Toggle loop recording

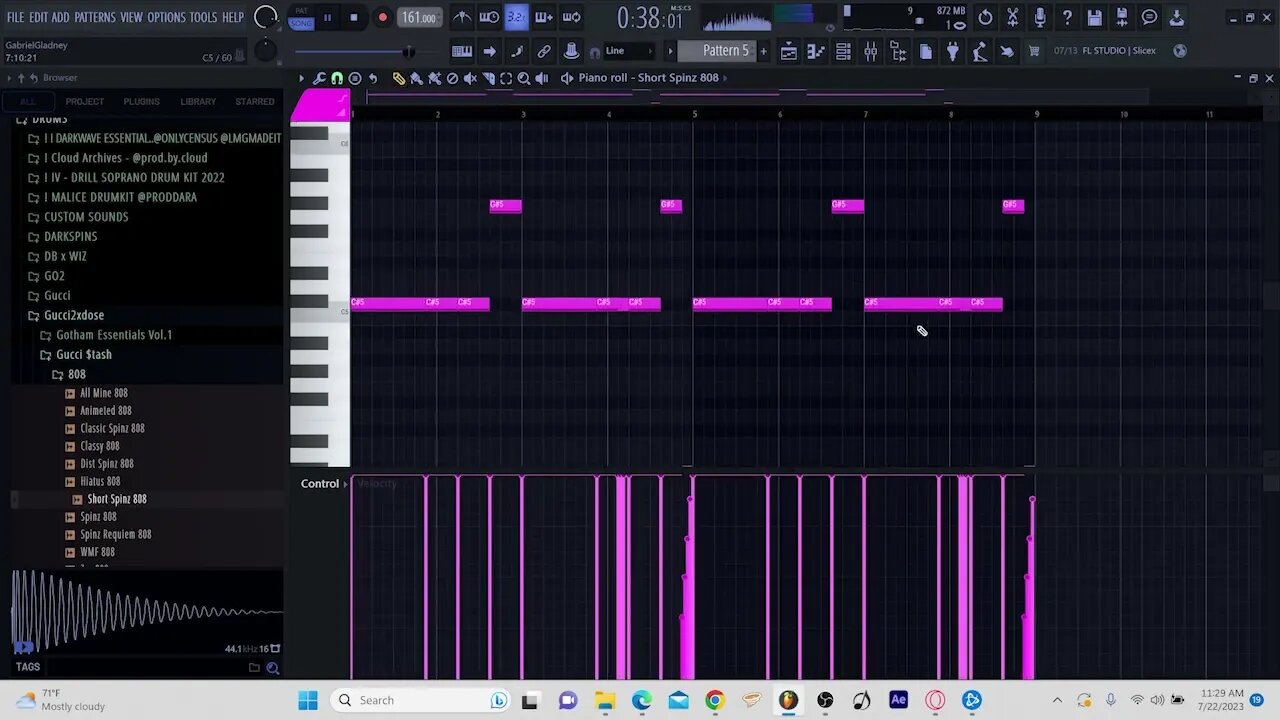point(571,17)
